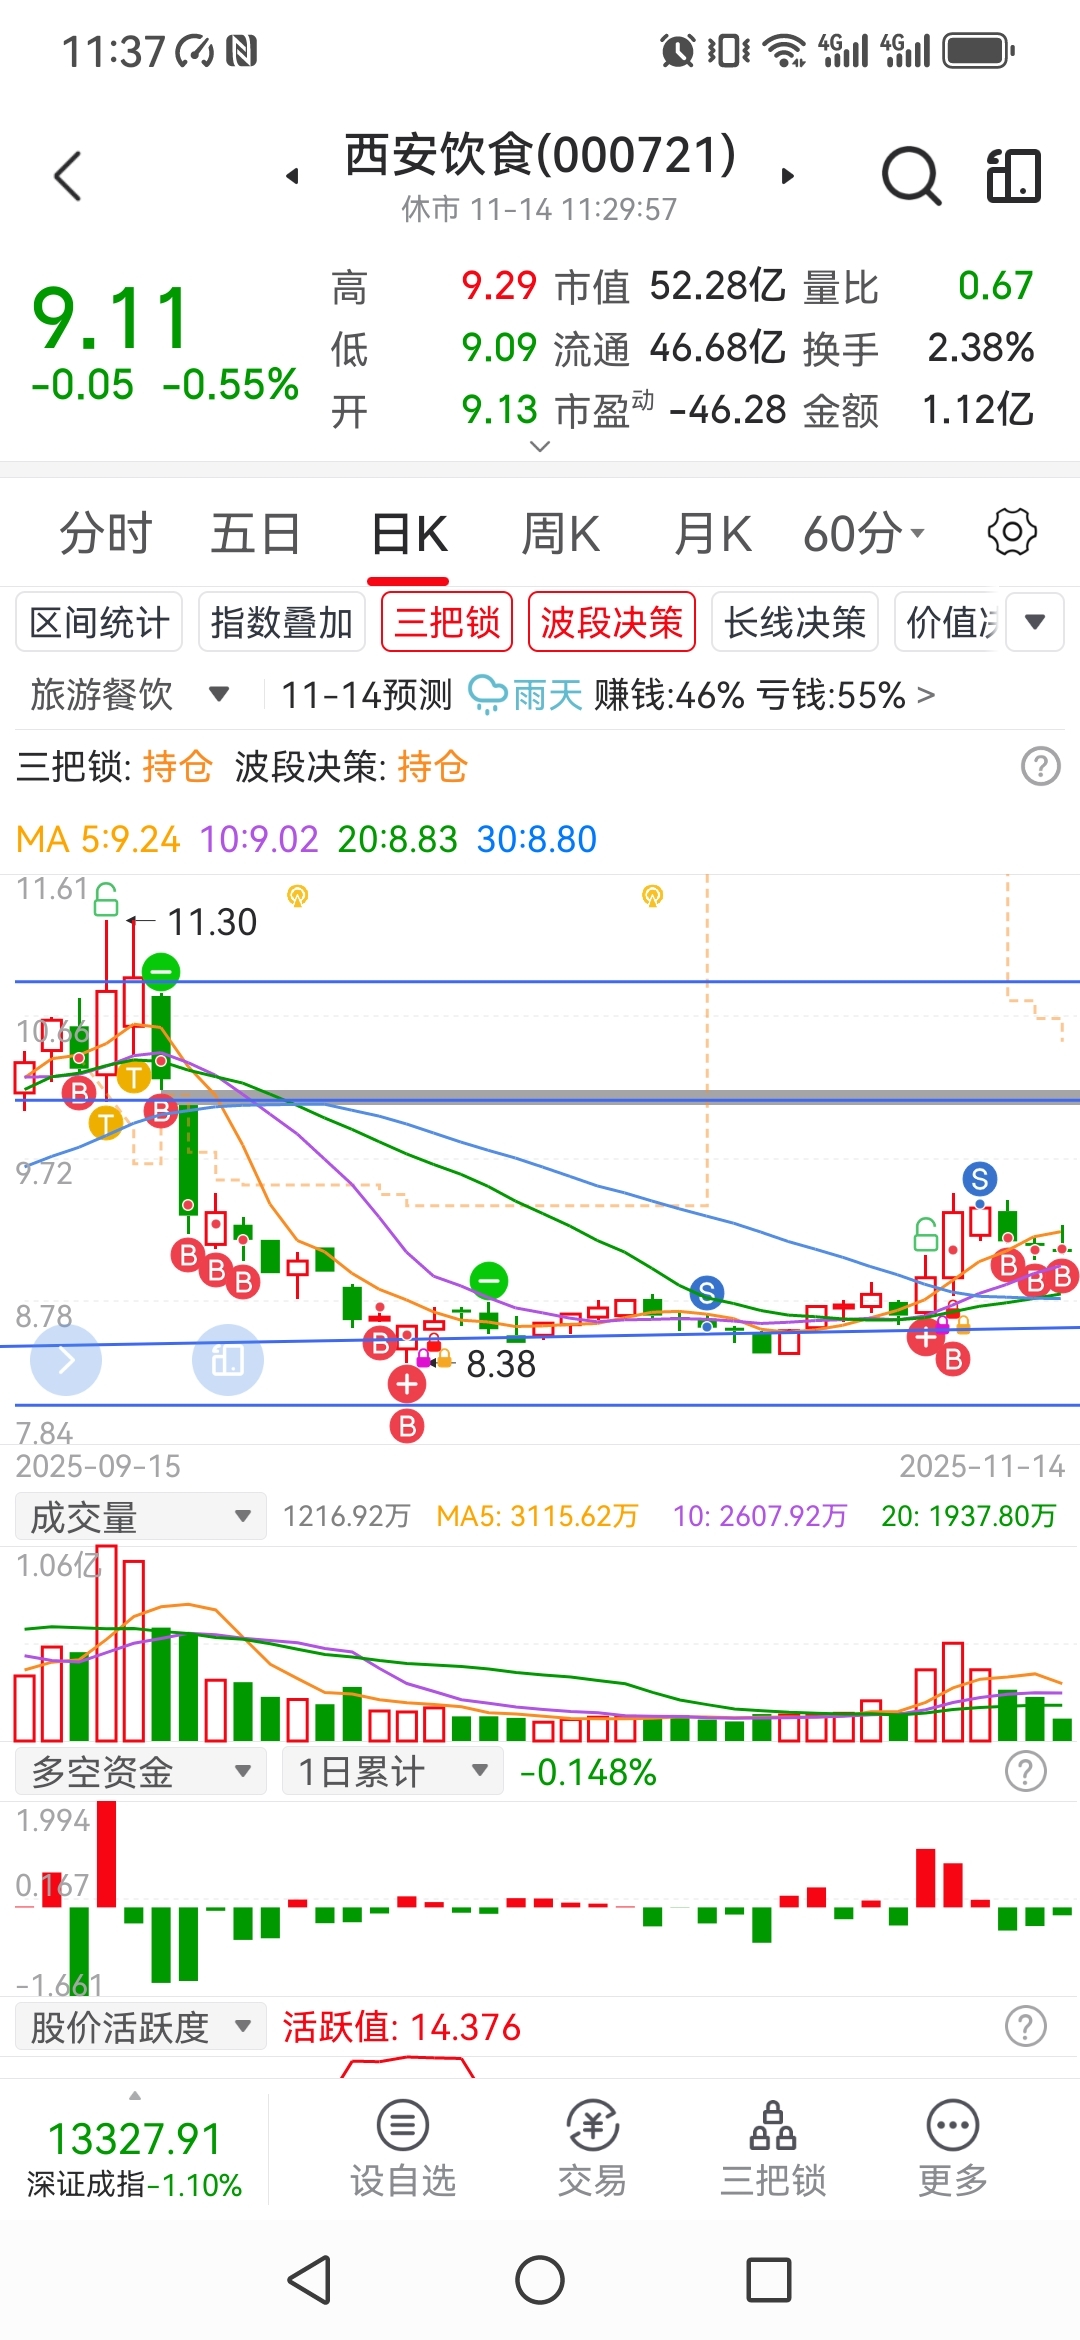Tap tallest red volume bar near 1.06亿
Screen dimensions: 1080x2340
coord(106,1643)
